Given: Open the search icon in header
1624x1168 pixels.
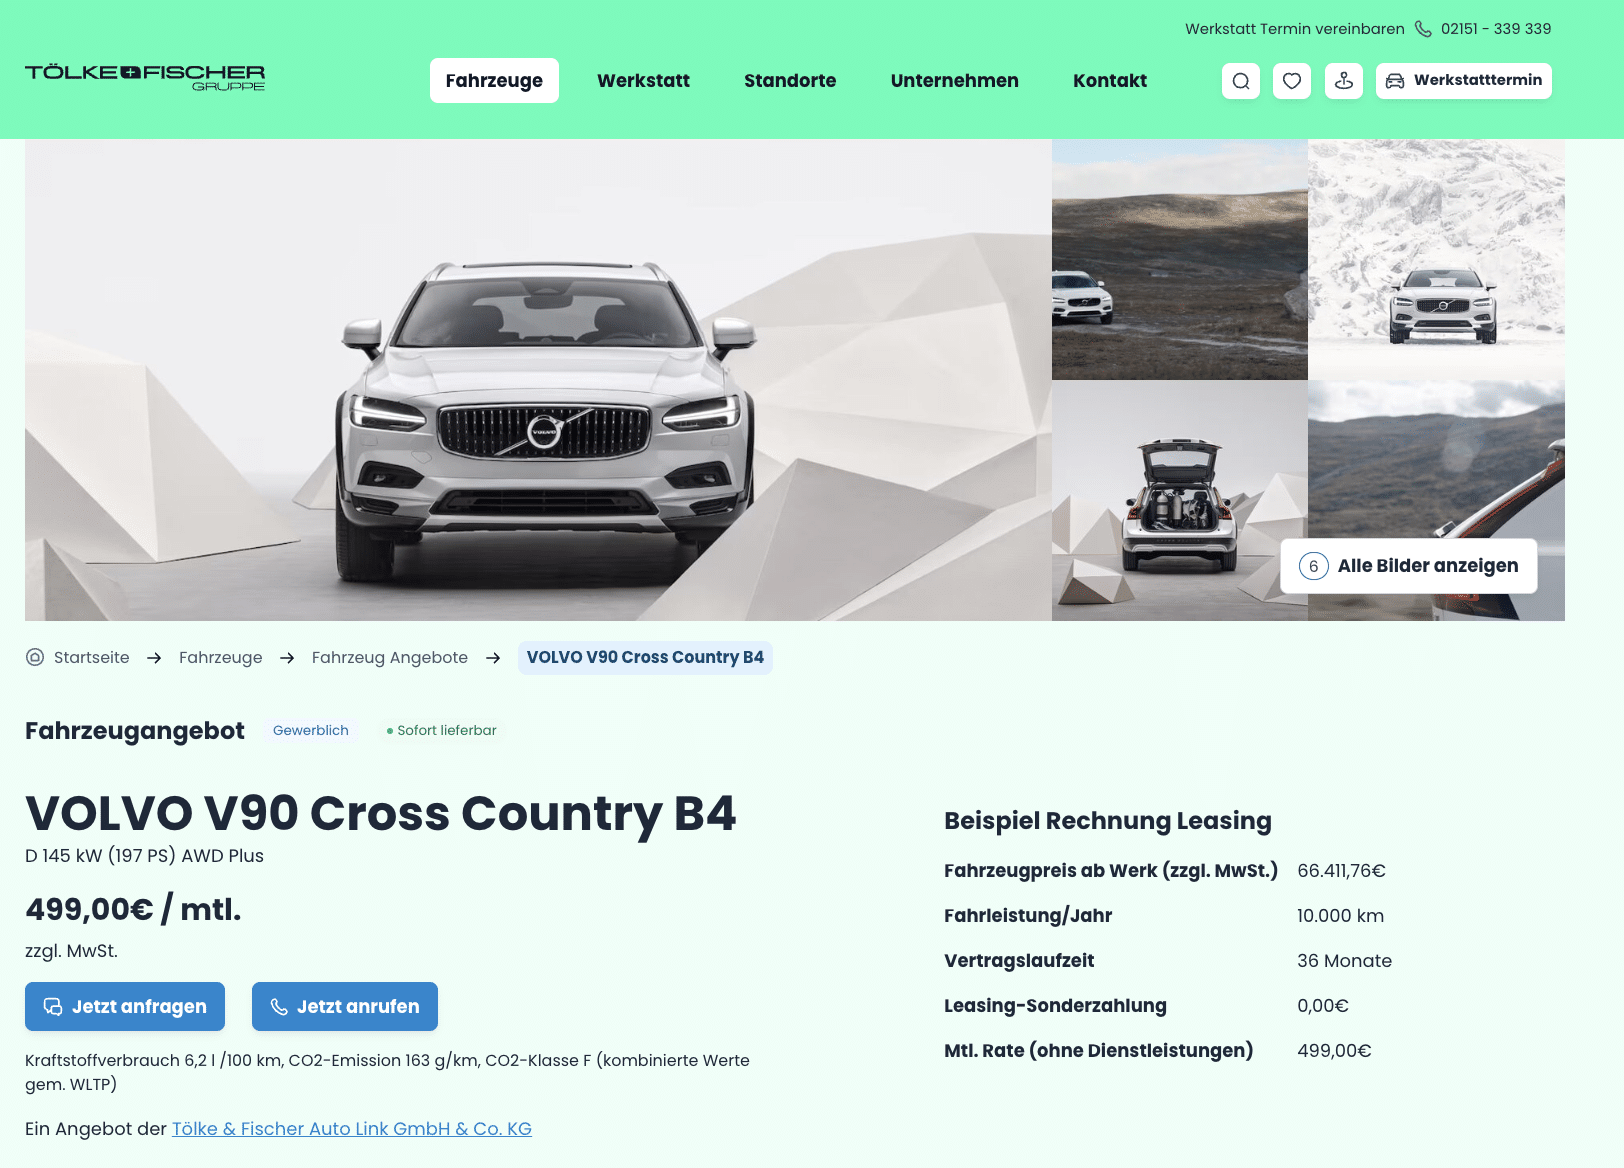Looking at the screenshot, I should [1241, 81].
